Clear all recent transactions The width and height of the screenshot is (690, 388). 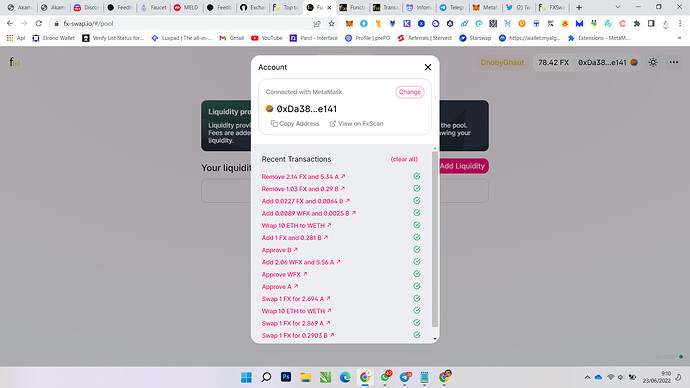click(x=404, y=159)
